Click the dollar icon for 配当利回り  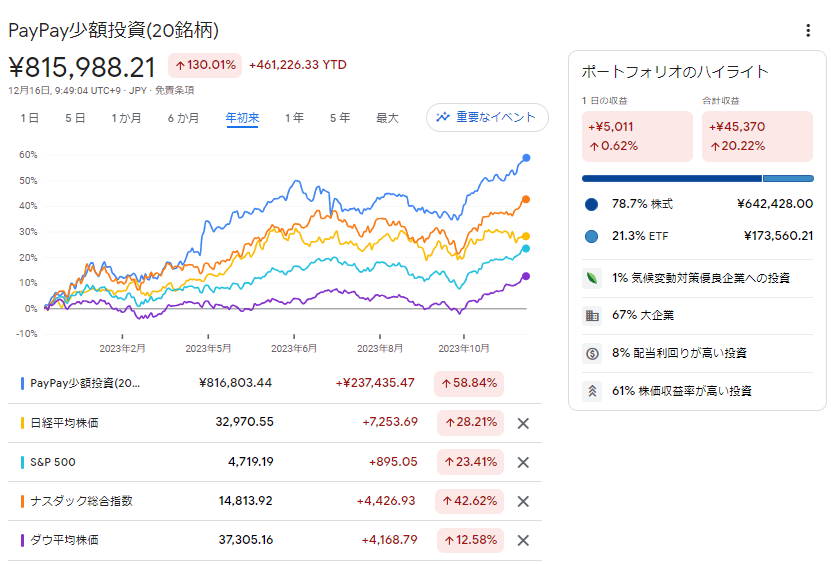point(591,353)
